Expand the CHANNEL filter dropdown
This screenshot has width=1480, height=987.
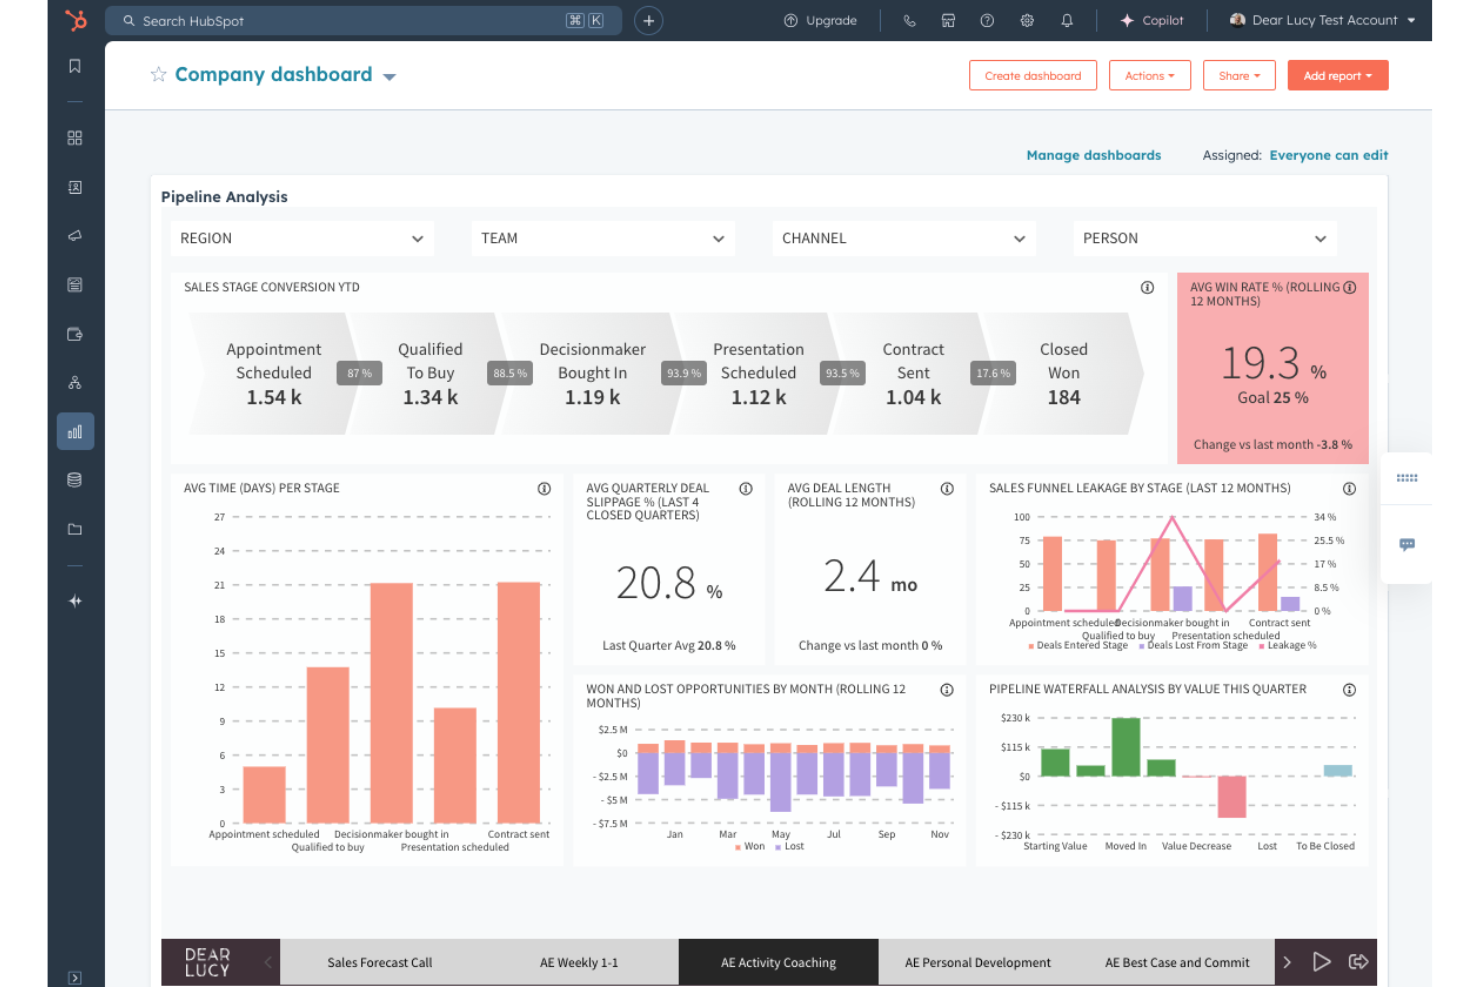coord(903,238)
